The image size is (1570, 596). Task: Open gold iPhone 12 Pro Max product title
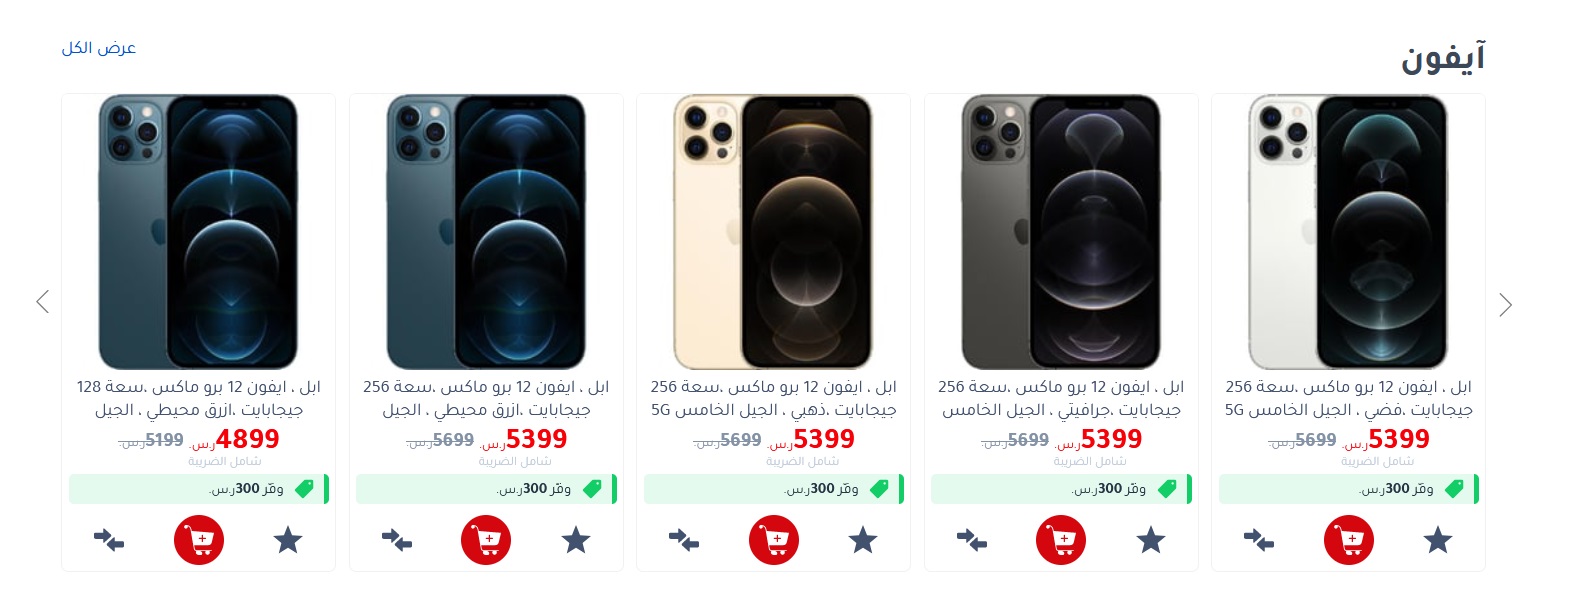point(774,398)
